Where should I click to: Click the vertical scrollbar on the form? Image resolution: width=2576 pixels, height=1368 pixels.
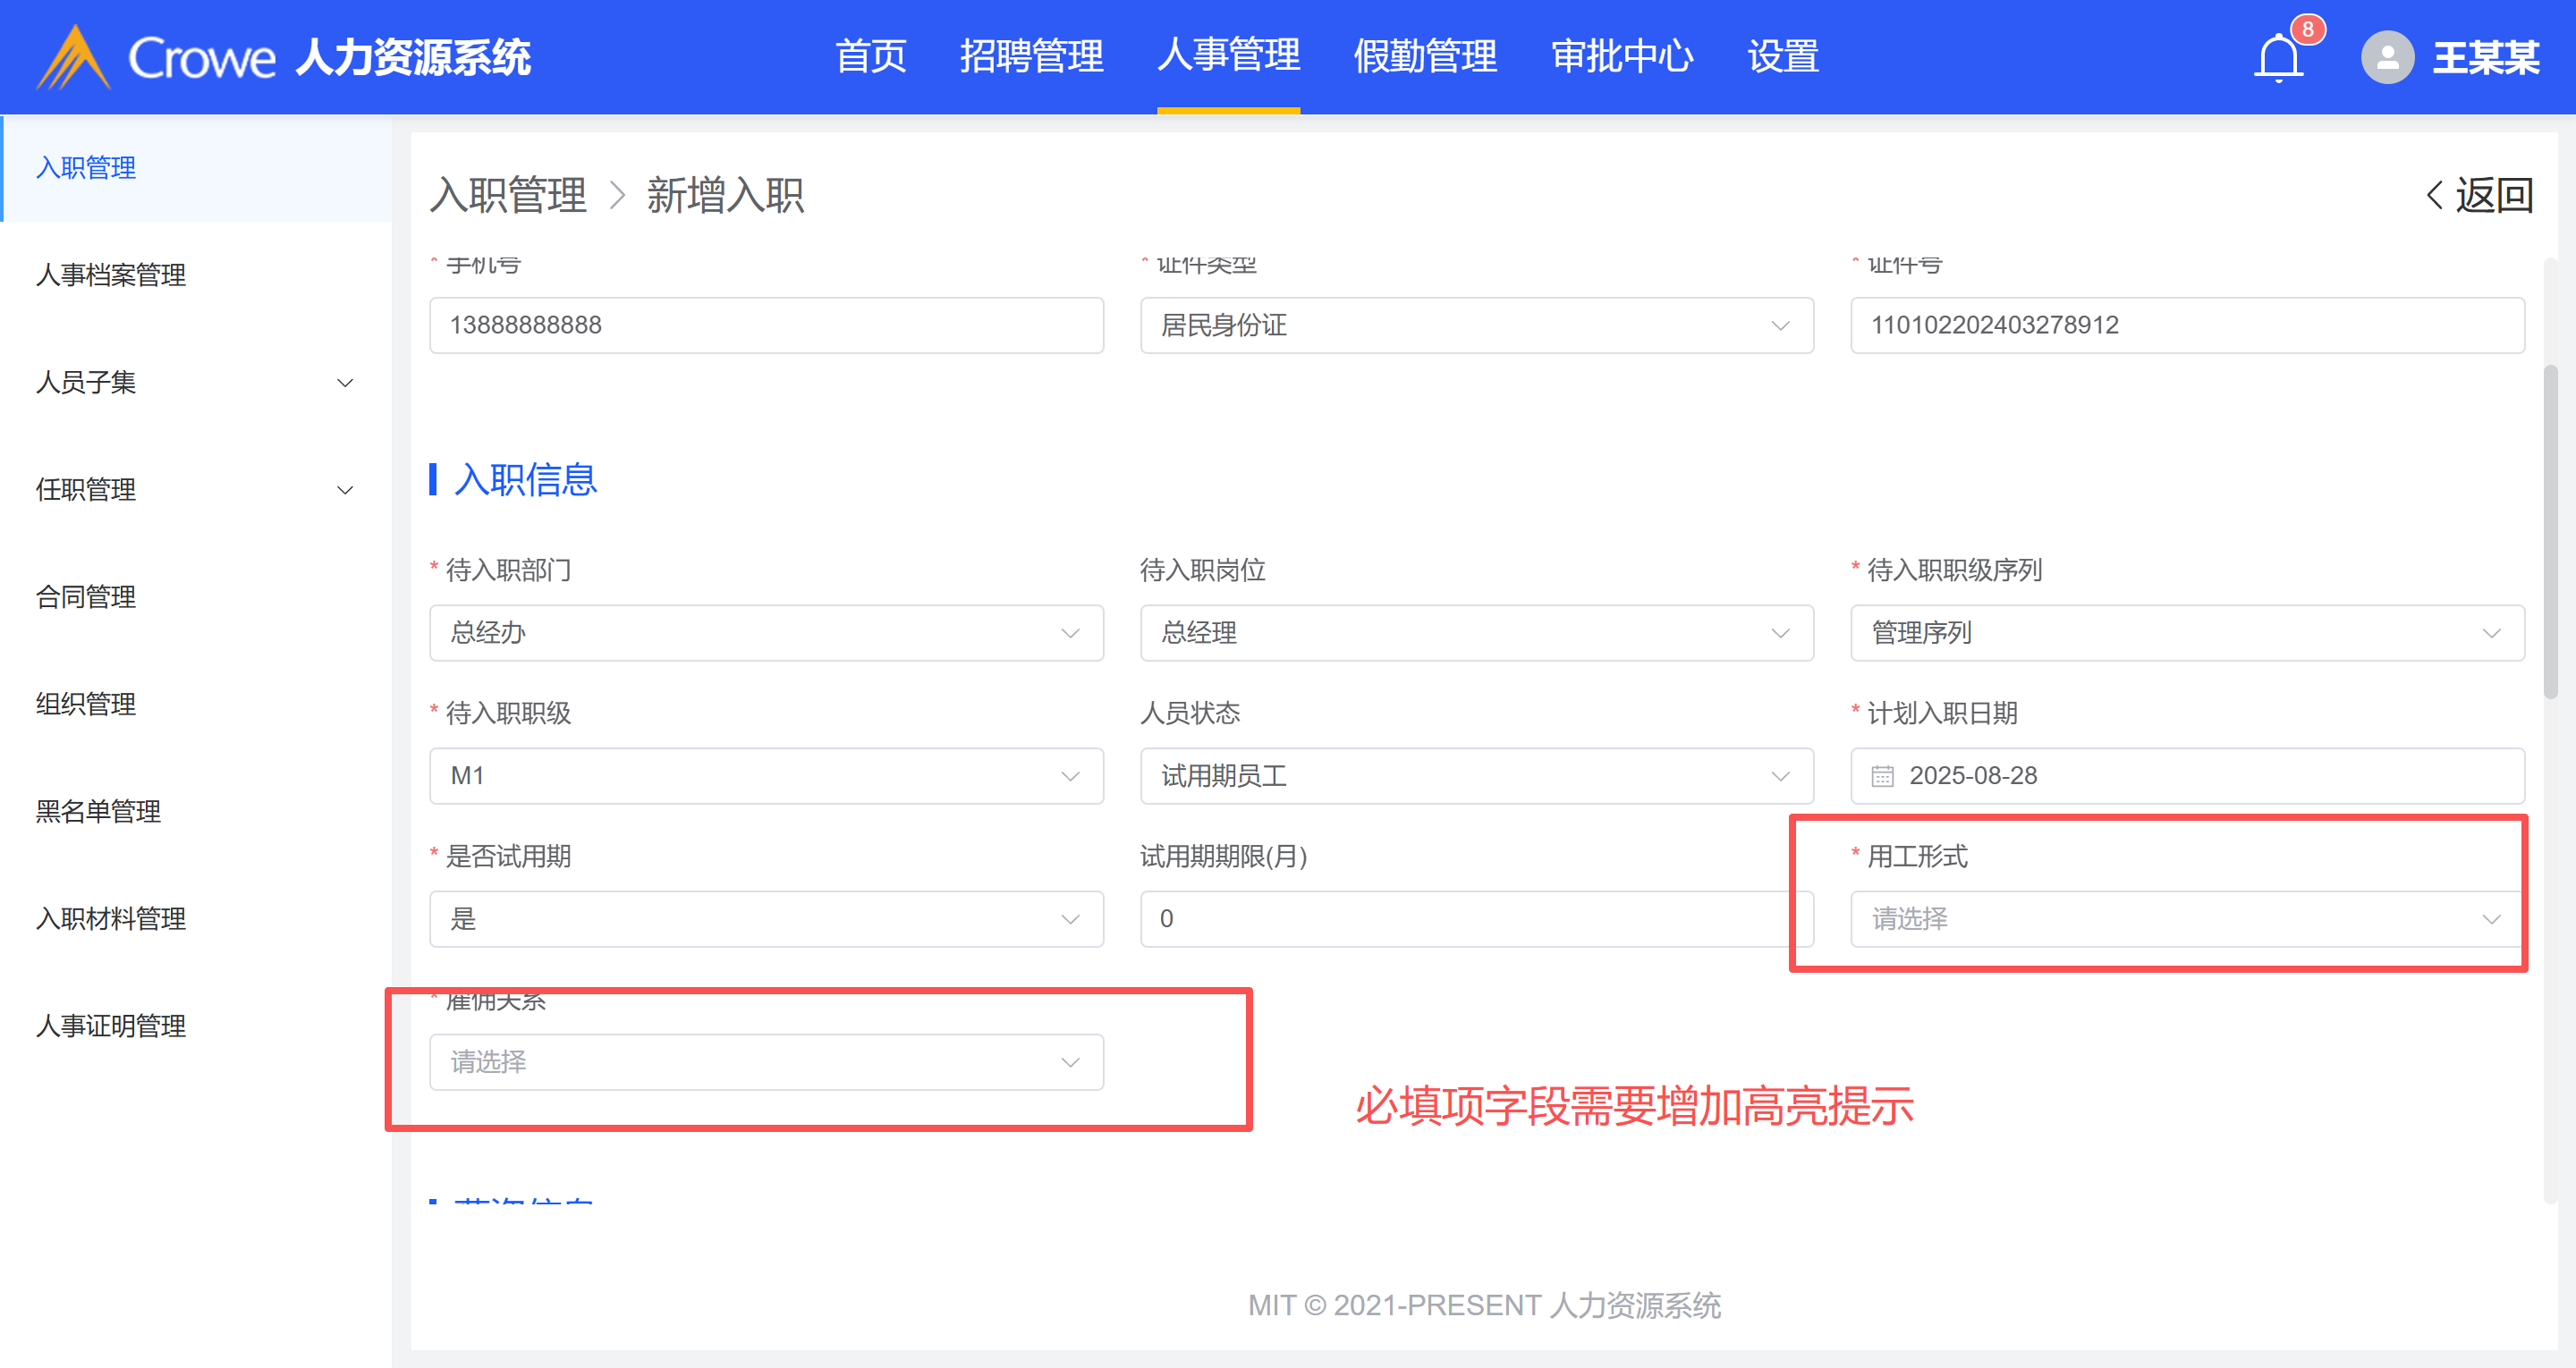point(2550,530)
